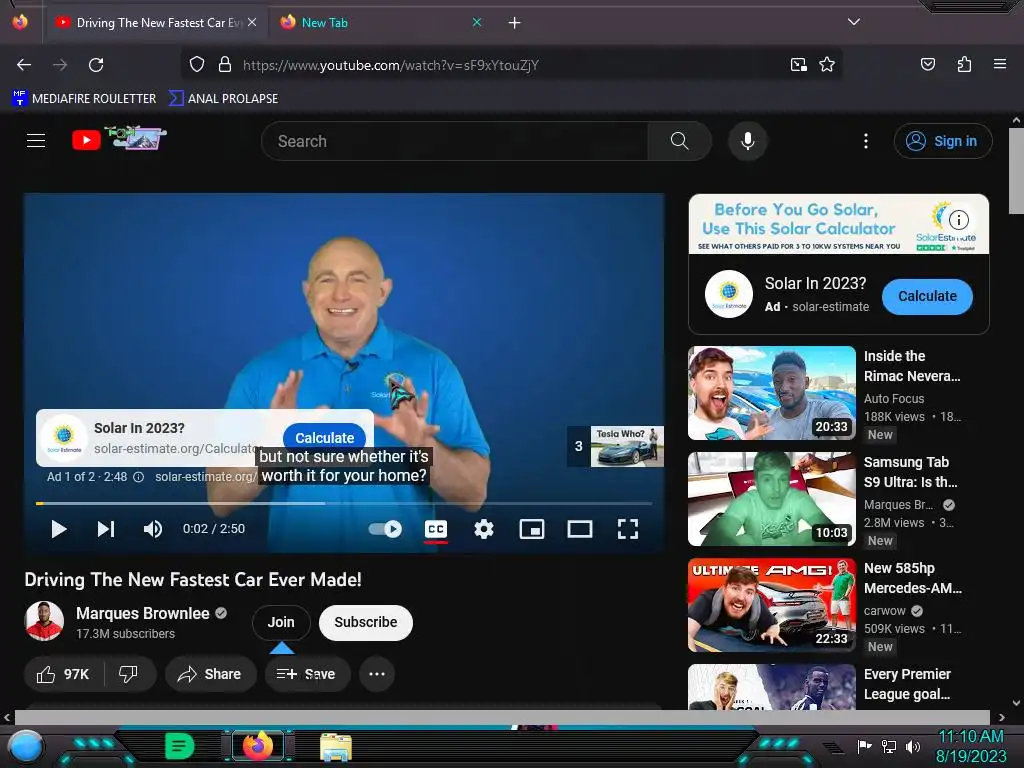The height and width of the screenshot is (768, 1024).
Task: Open the Start orb on the taskbar
Action: click(x=25, y=746)
